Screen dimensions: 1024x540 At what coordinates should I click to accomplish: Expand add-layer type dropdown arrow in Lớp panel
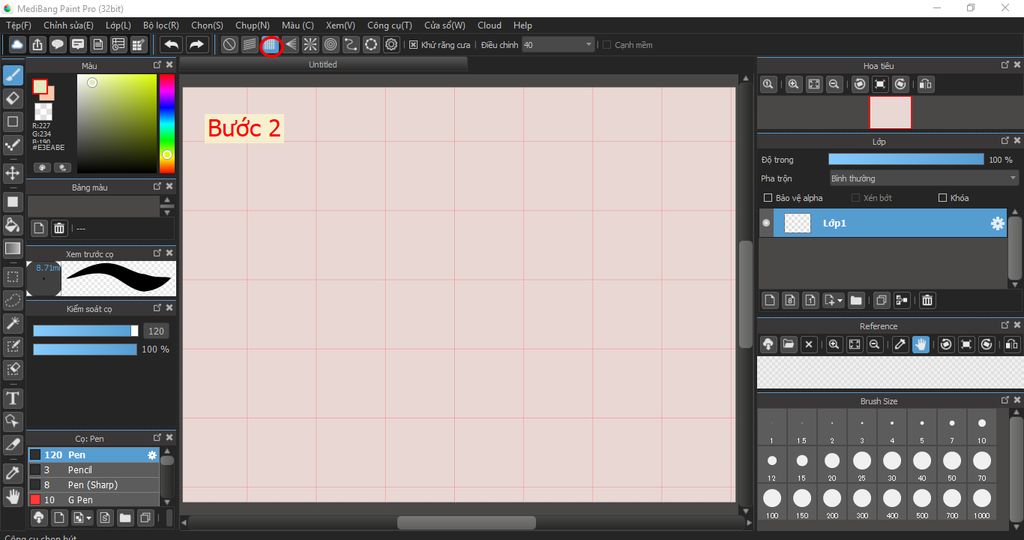(x=840, y=300)
